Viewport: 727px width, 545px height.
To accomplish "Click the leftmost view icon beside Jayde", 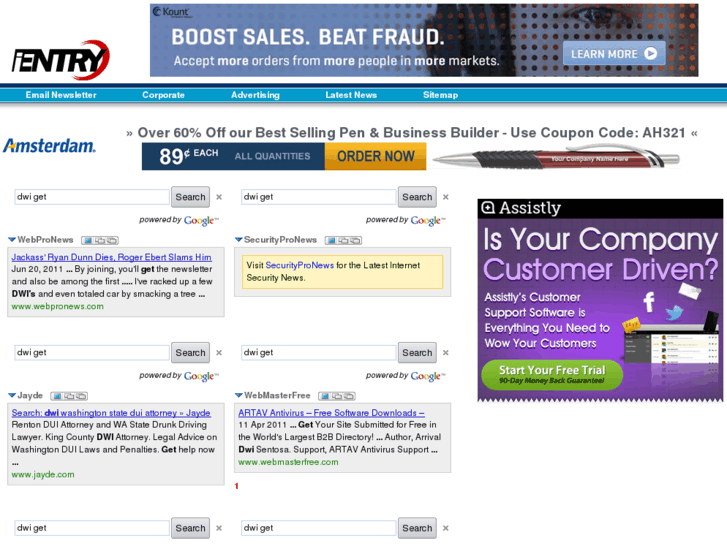I will pyautogui.click(x=57, y=396).
